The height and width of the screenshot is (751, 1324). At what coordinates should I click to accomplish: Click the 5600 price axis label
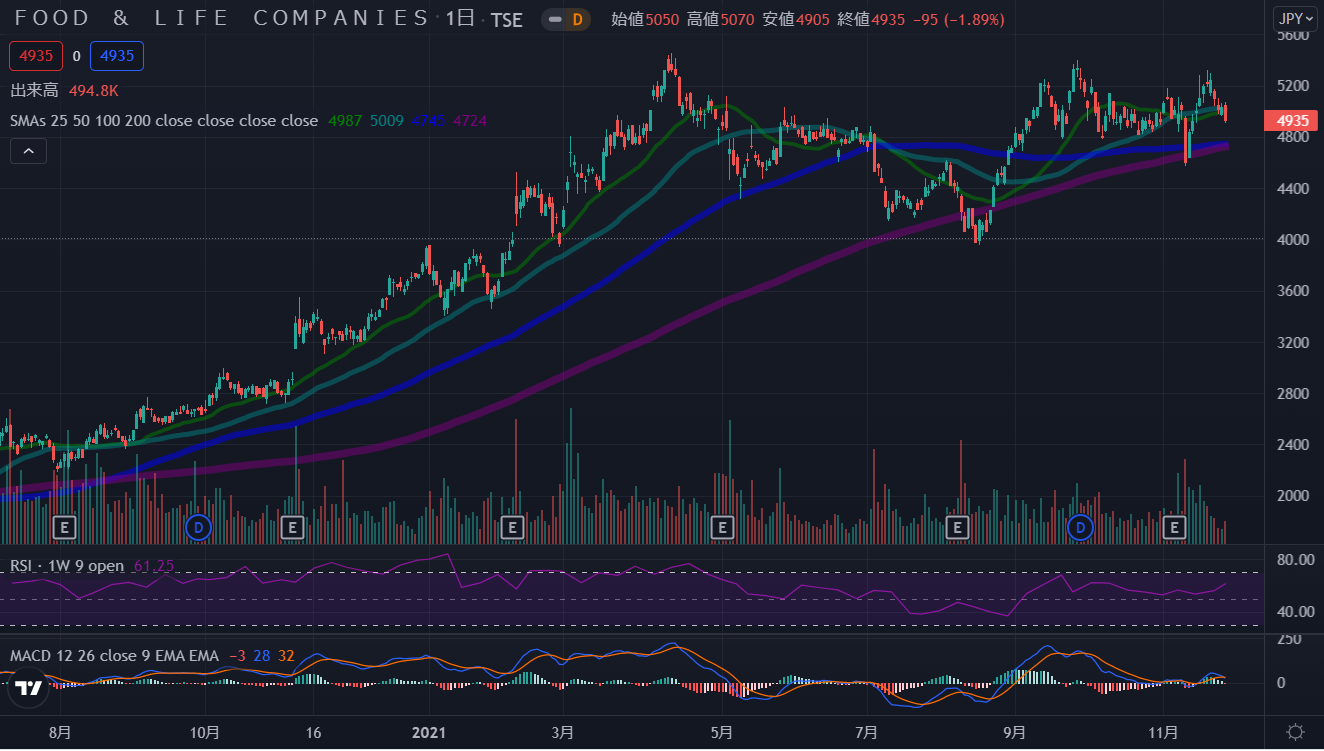[x=1293, y=35]
